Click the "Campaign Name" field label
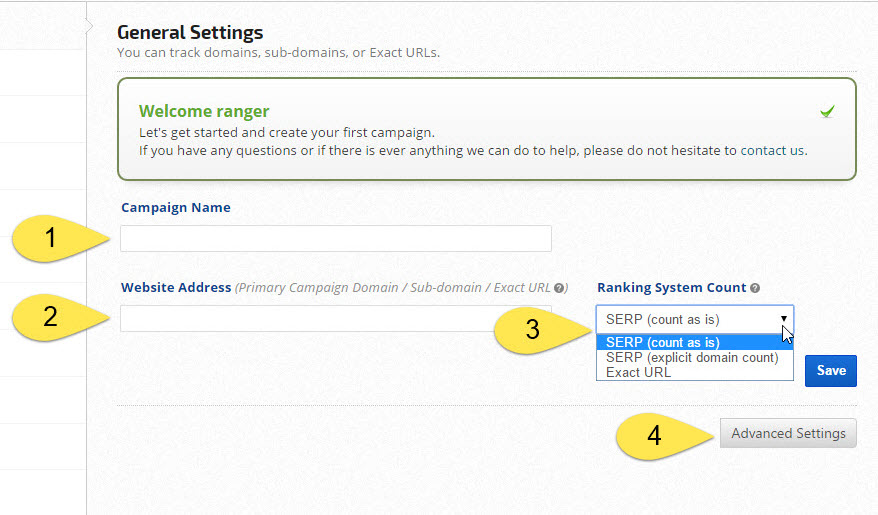This screenshot has height=515, width=878. (176, 208)
